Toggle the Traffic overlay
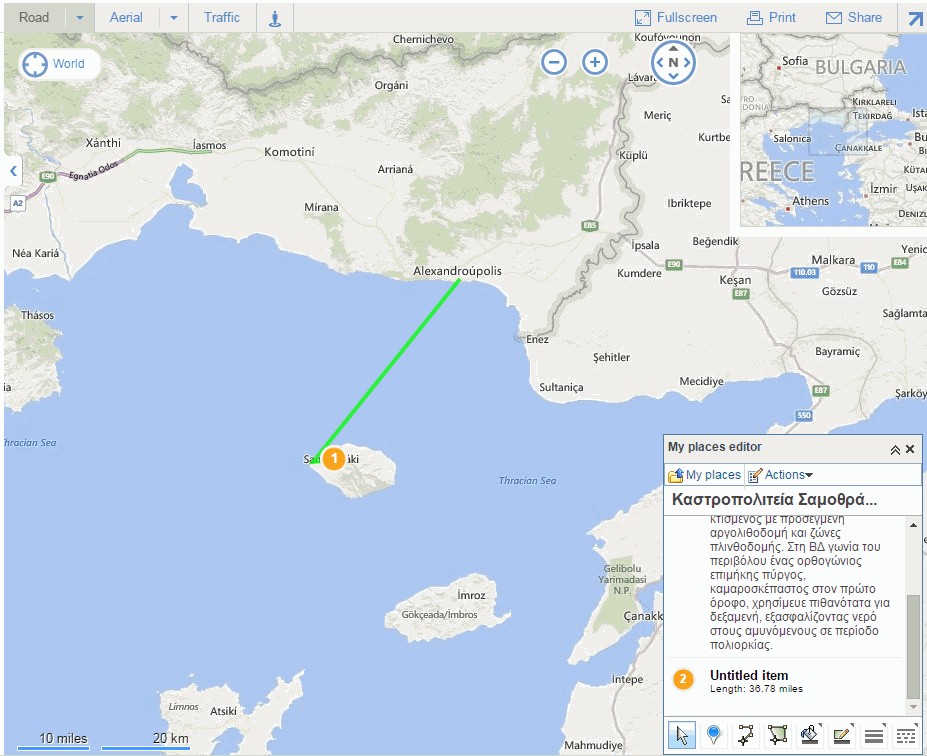The image size is (927, 756). (222, 17)
